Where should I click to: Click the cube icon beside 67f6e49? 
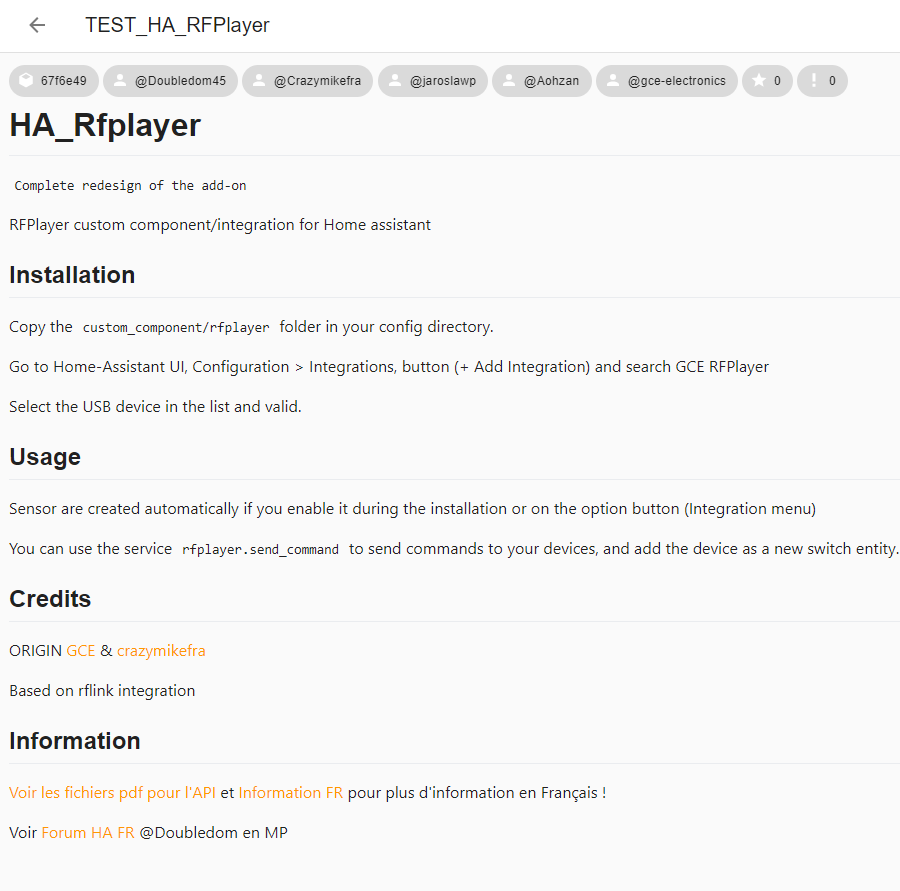pos(26,80)
